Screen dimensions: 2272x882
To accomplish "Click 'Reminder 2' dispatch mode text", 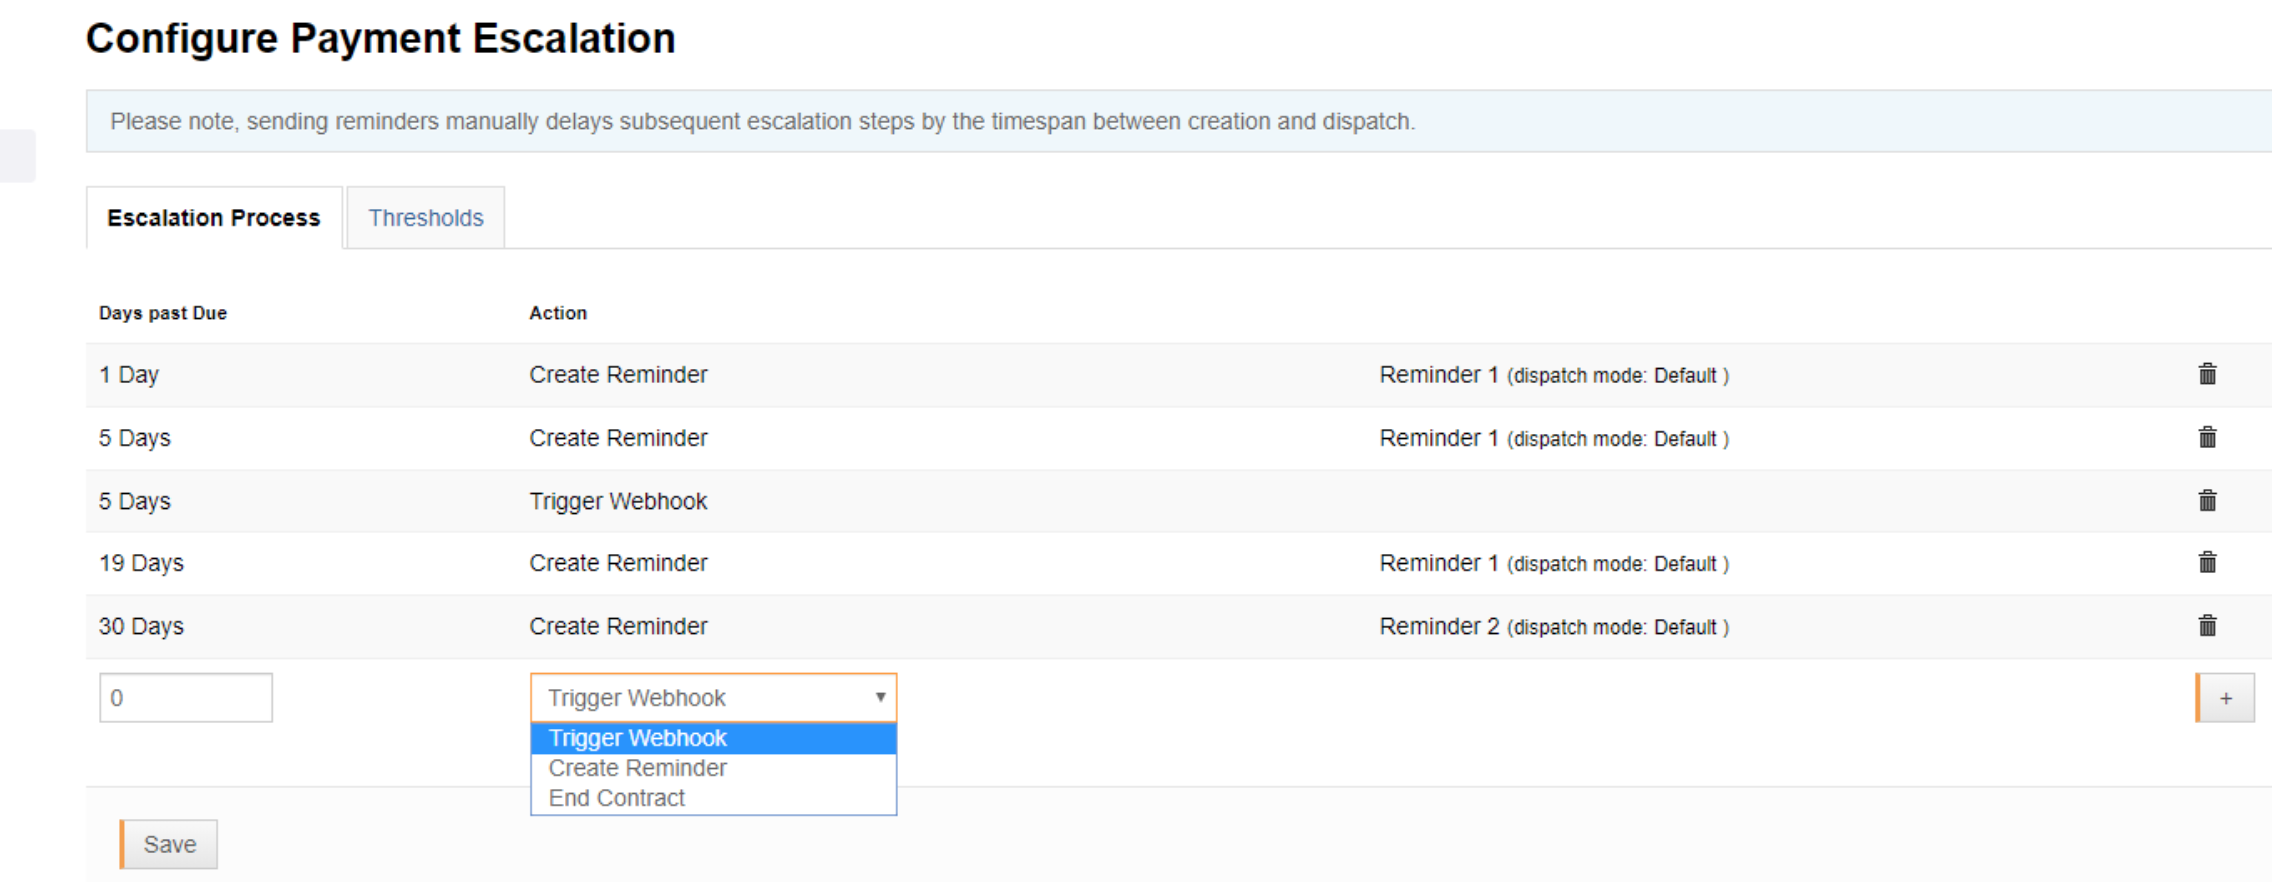I will click(x=1554, y=626).
